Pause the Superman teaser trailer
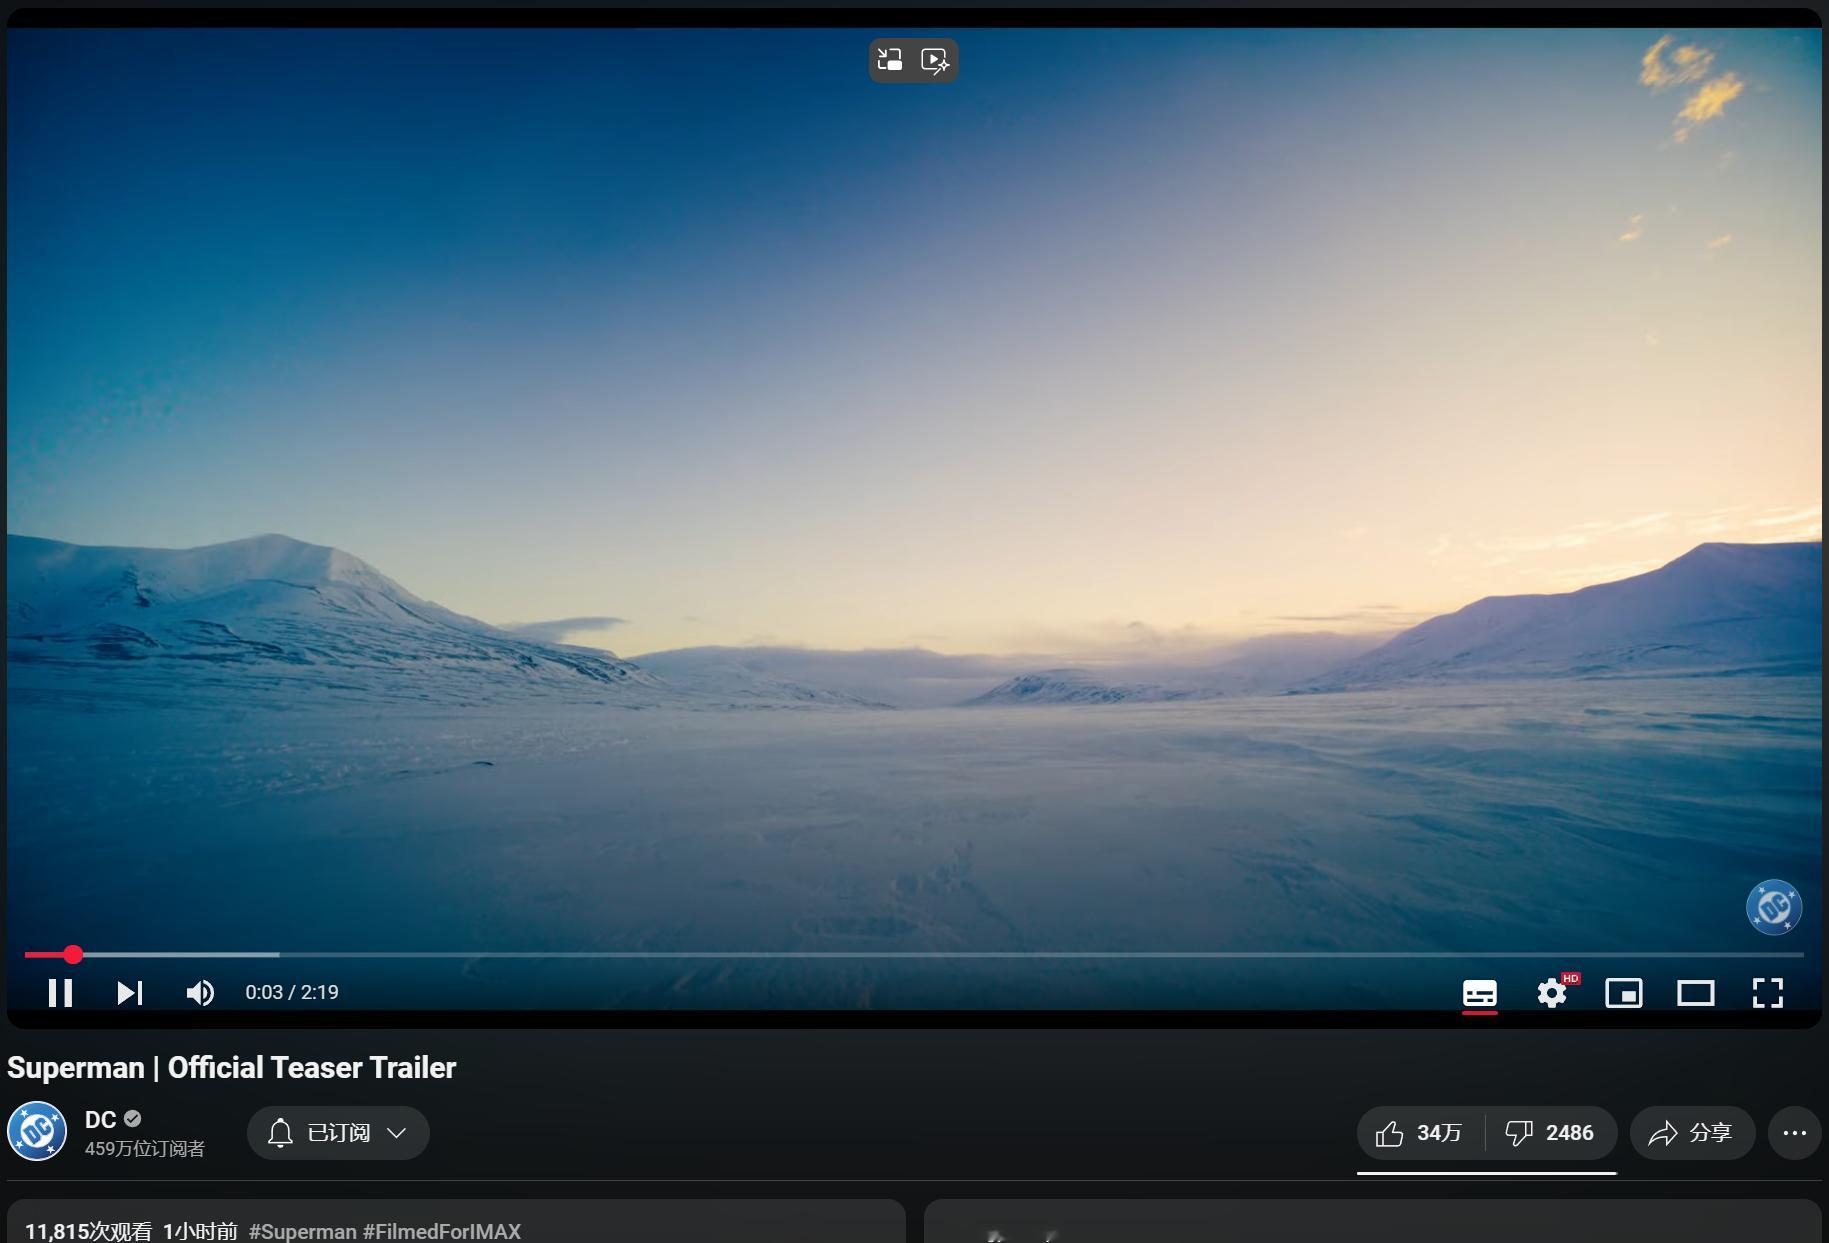Viewport: 1829px width, 1243px height. pos(60,992)
